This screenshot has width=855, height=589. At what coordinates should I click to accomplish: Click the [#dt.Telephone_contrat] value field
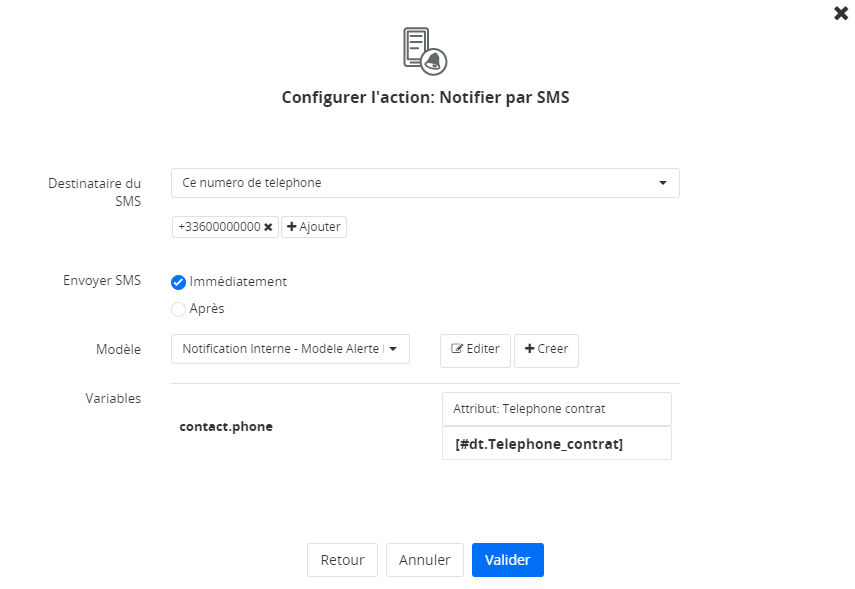(556, 444)
